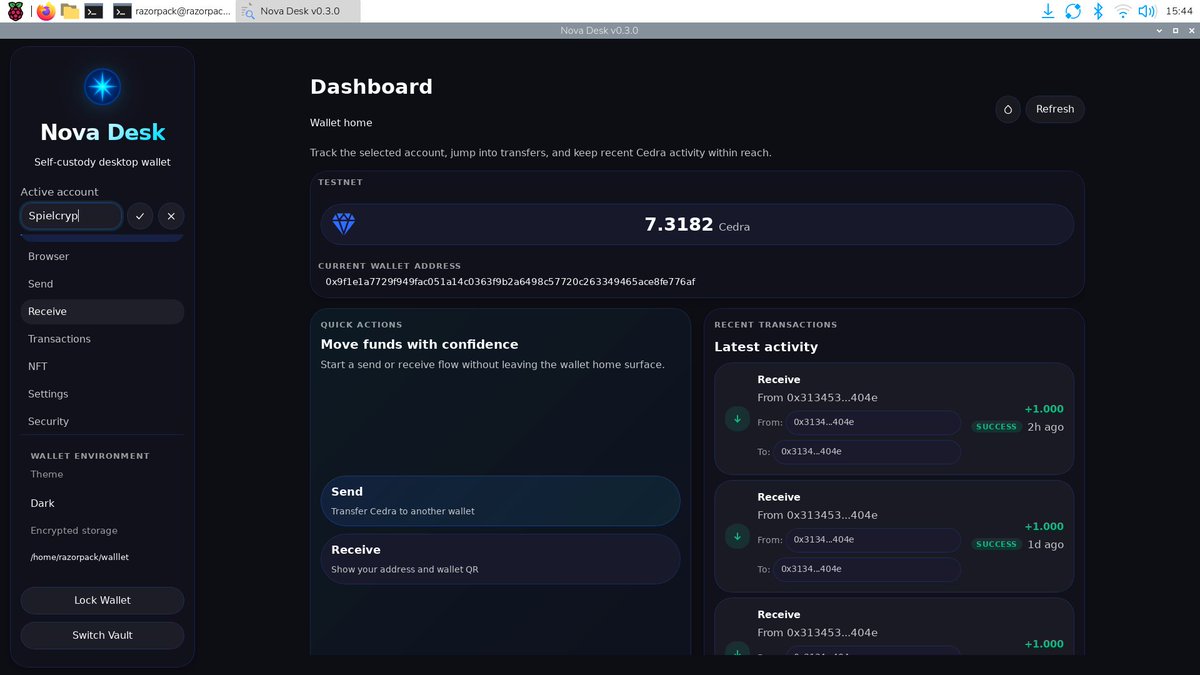1200x675 pixels.
Task: Click the SUCCESS badge on 2h ago transaction
Action: (996, 427)
